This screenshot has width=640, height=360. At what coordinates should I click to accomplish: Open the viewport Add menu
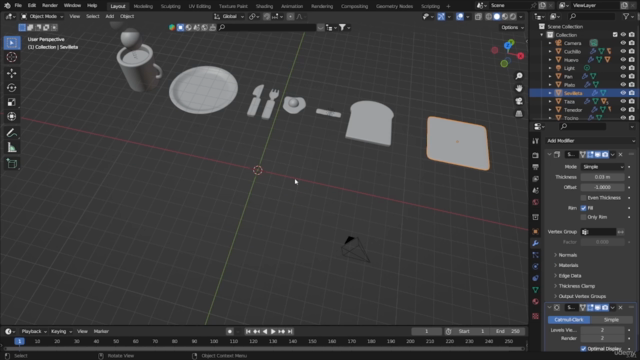click(110, 16)
